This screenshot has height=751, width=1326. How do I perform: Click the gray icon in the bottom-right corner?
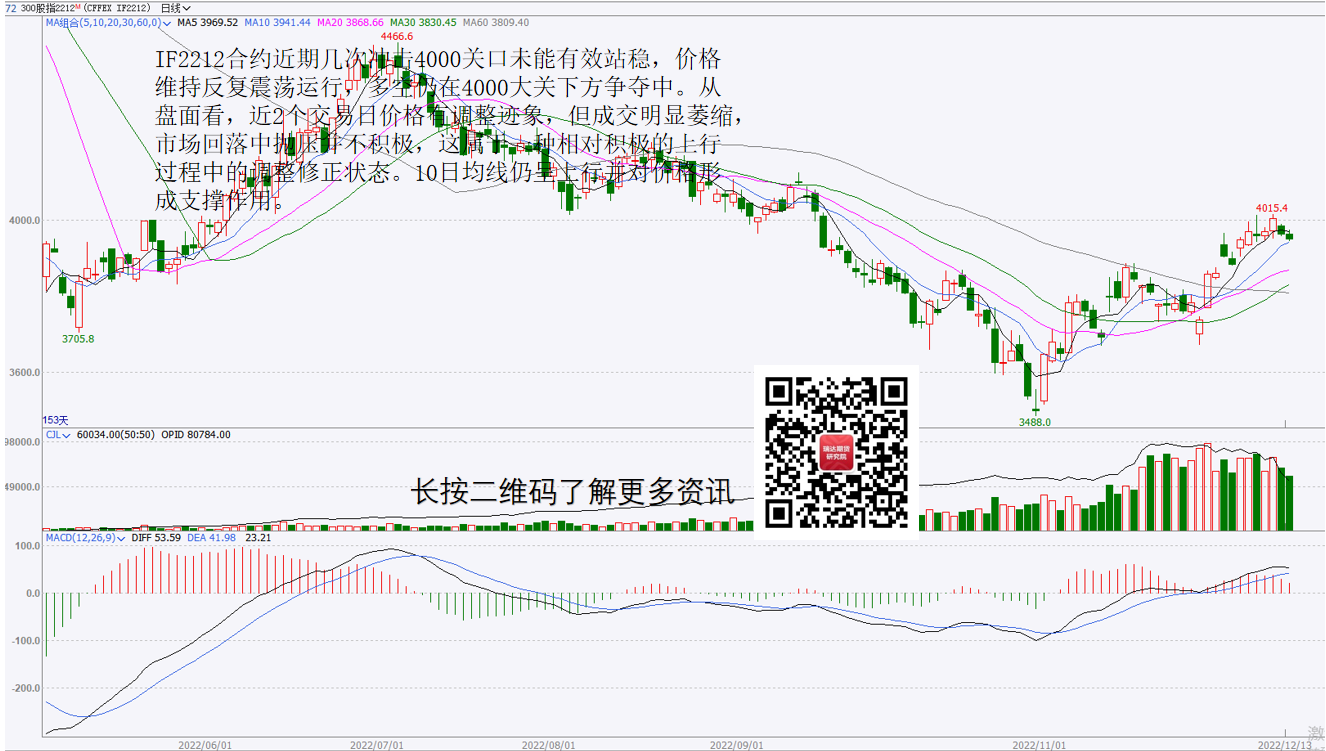[1315, 736]
